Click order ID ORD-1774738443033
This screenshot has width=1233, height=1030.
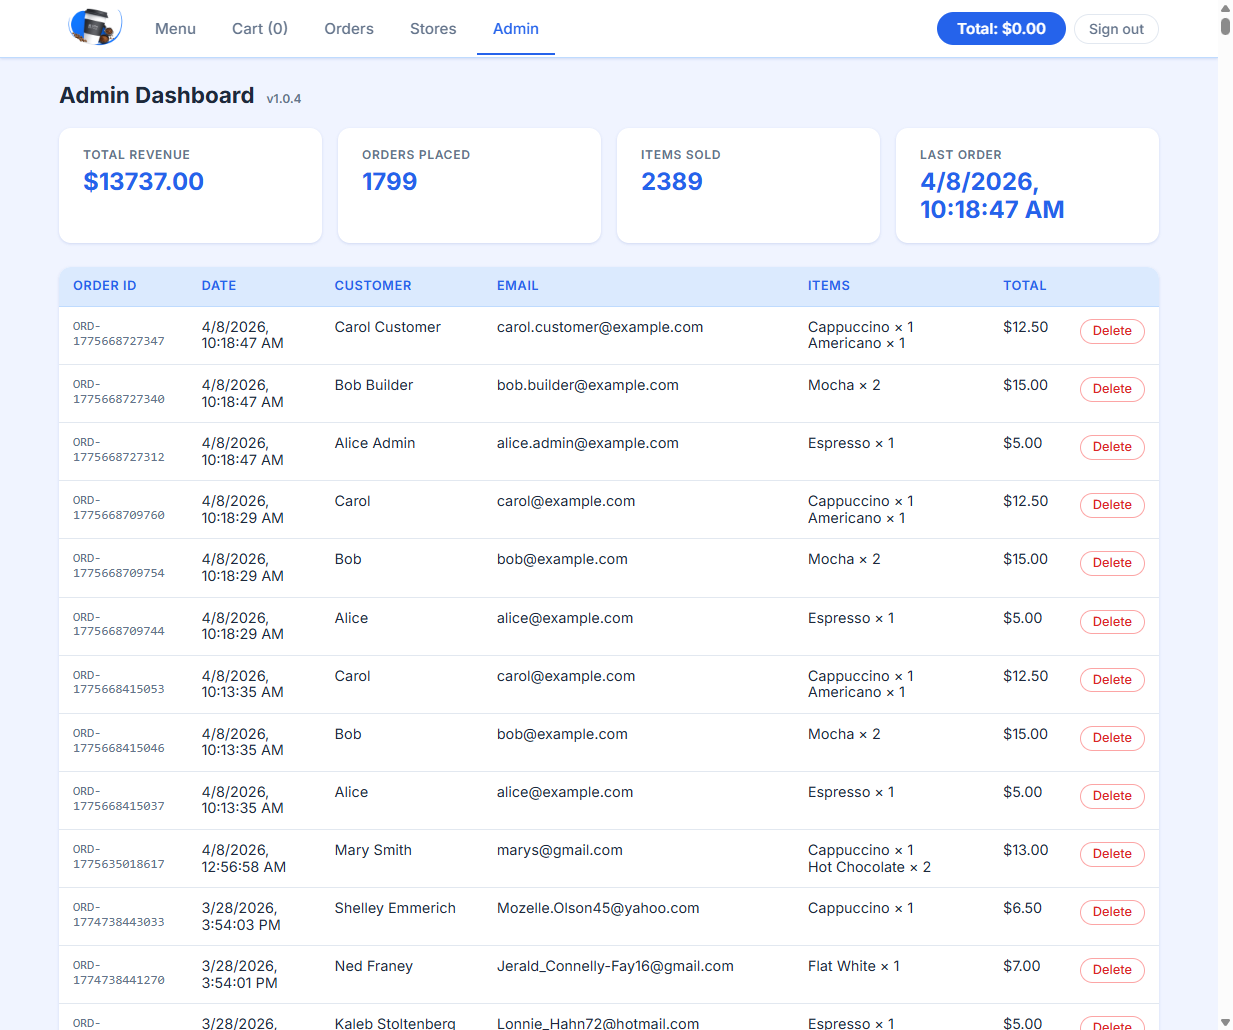[119, 915]
